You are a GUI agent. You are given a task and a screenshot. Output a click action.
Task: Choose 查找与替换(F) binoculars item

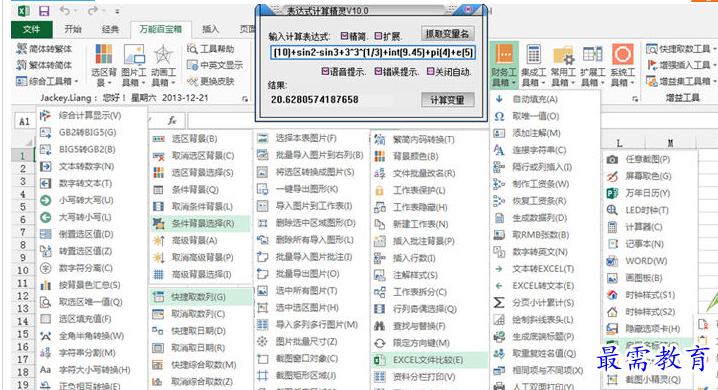click(410, 326)
